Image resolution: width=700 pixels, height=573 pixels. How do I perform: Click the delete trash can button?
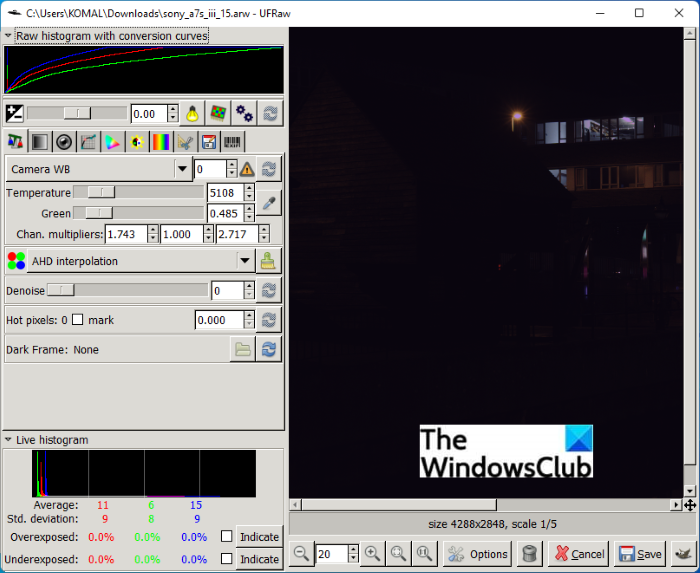(529, 554)
